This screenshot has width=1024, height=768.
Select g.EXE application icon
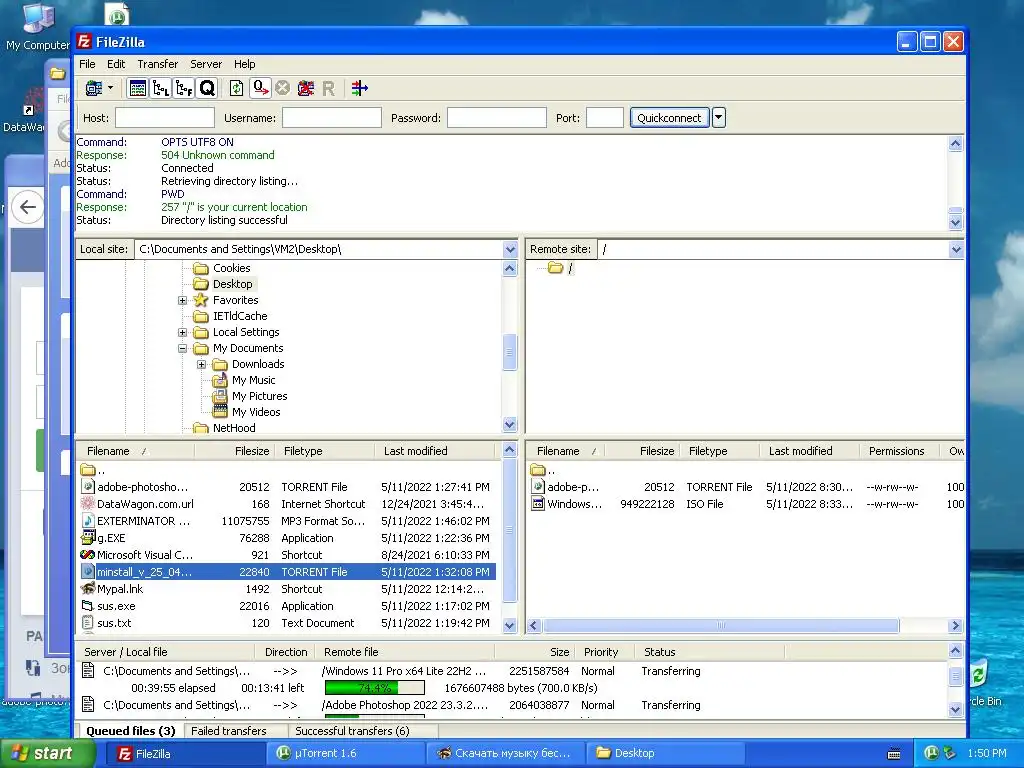88,537
